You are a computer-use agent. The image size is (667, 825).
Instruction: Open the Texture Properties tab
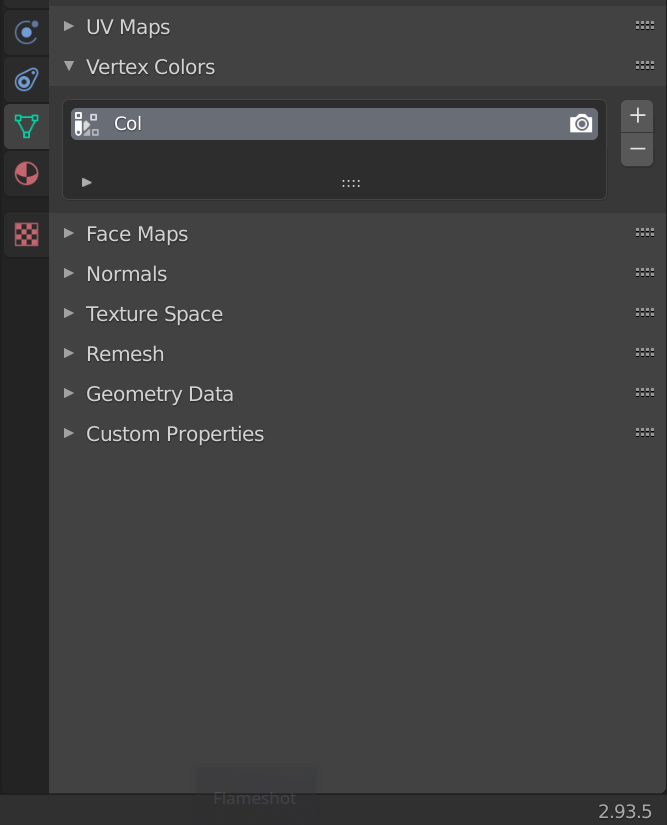(27, 234)
